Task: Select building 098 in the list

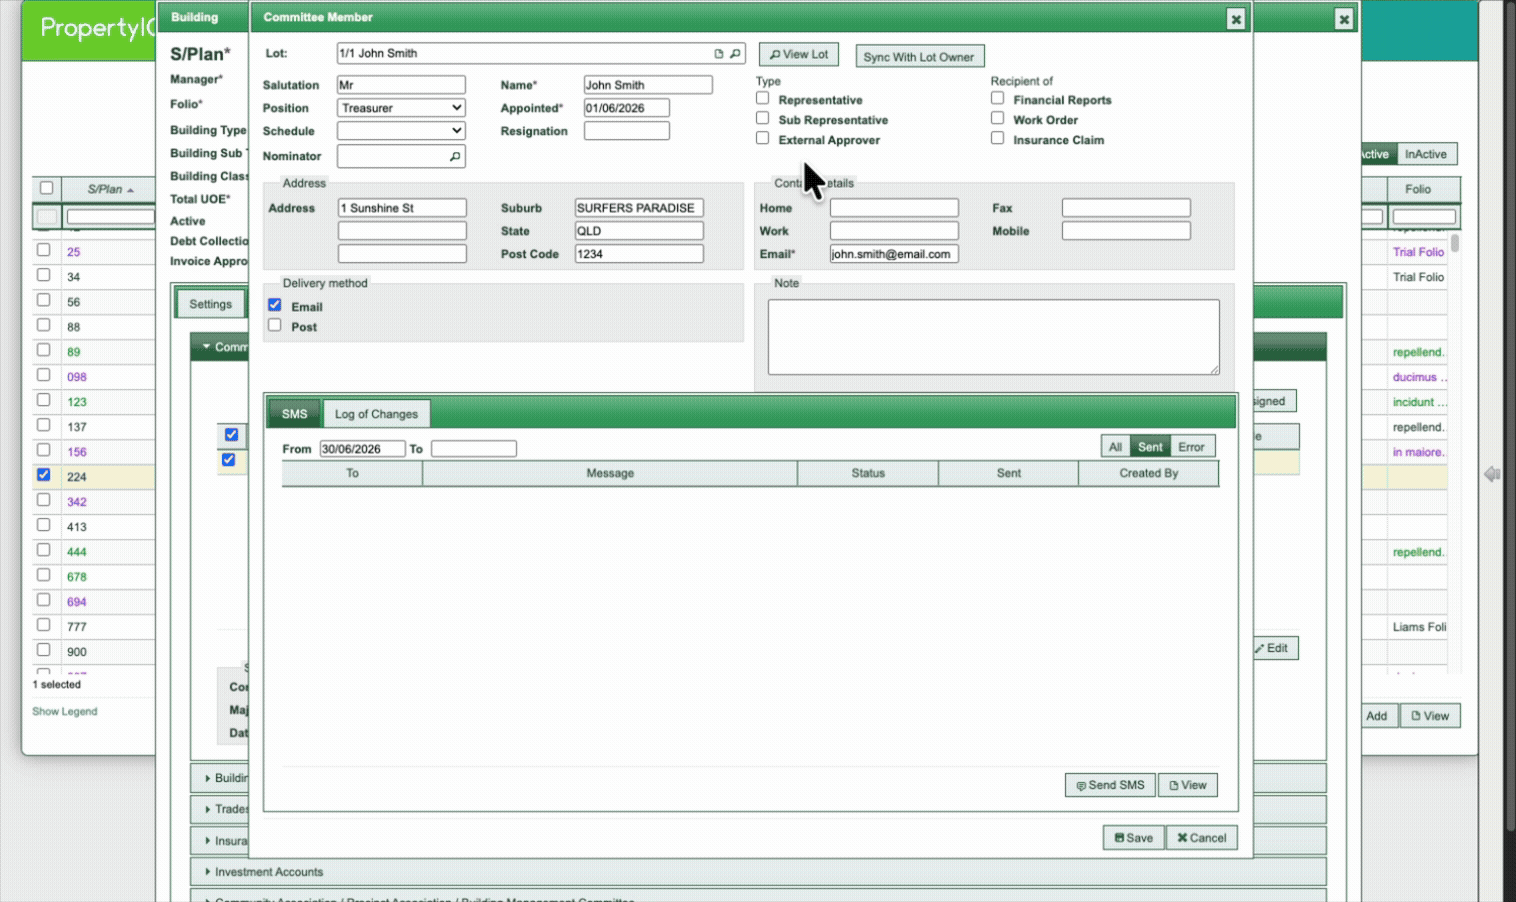Action: point(44,375)
